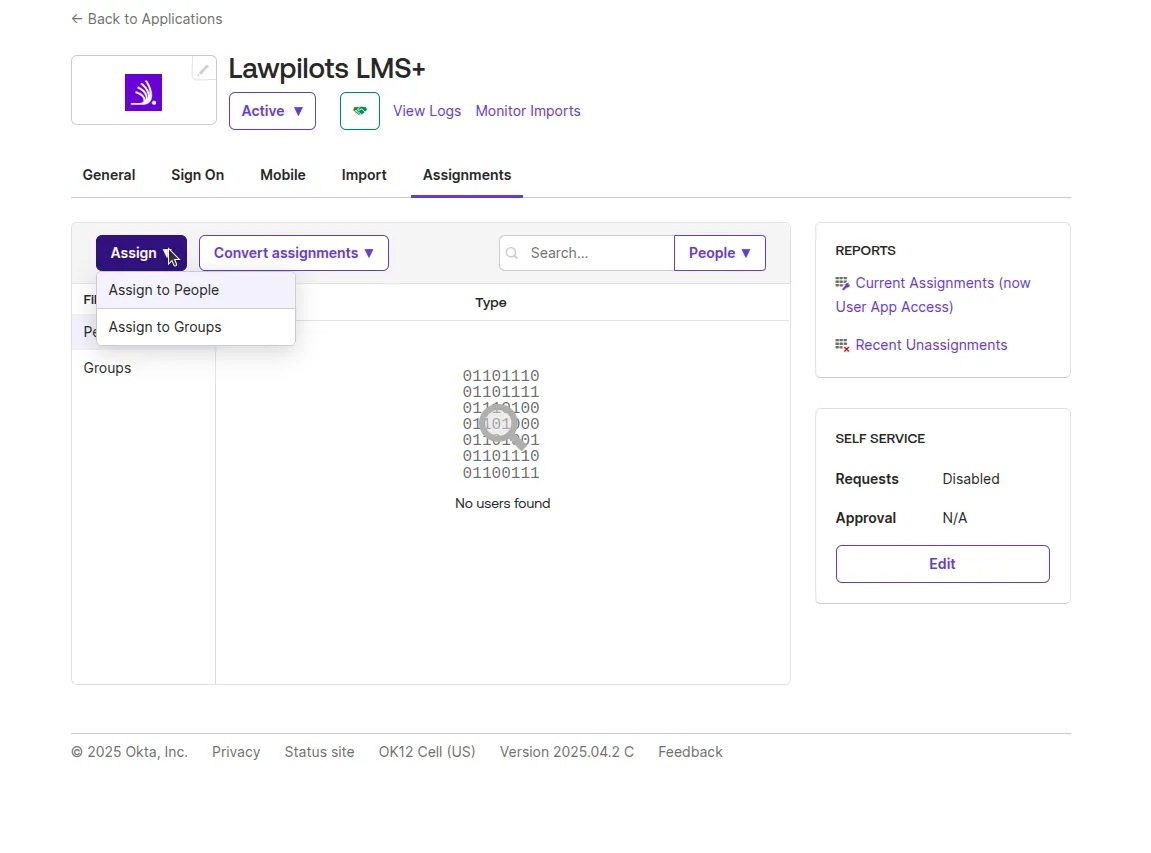Click the Requests Disabled value

click(x=971, y=479)
